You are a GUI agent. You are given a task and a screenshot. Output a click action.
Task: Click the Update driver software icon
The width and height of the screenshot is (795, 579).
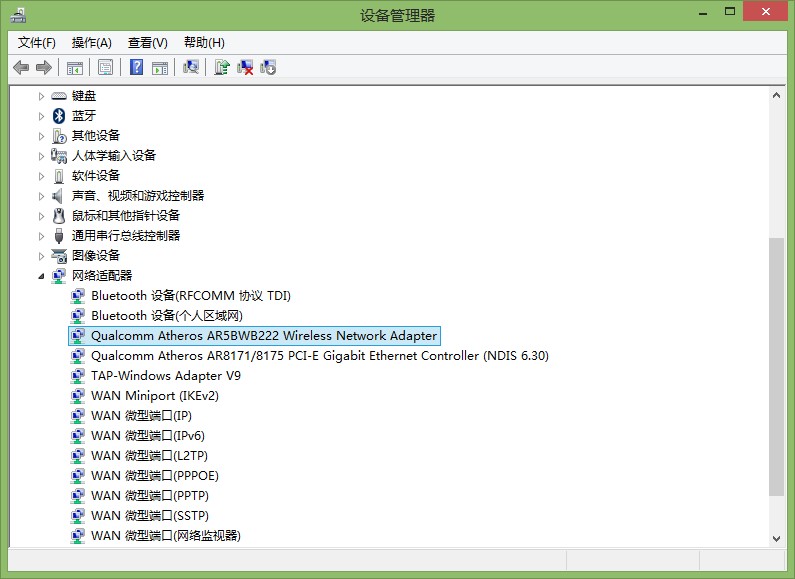point(222,67)
